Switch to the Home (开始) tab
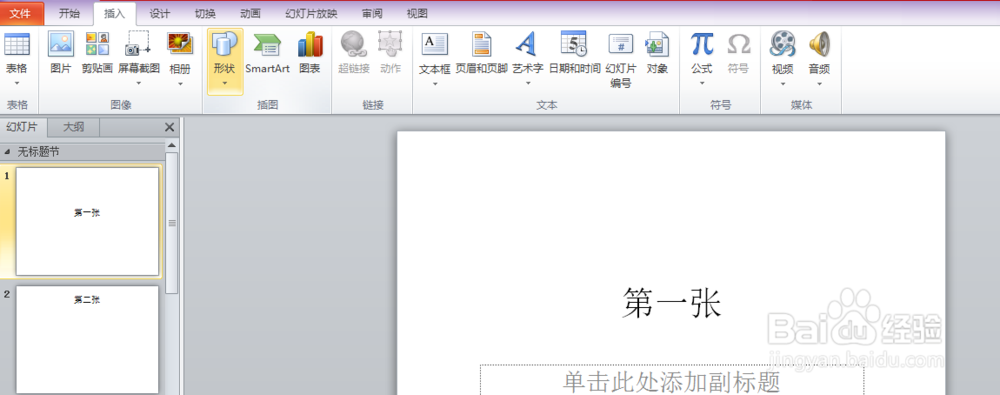The image size is (1000, 395). point(69,13)
